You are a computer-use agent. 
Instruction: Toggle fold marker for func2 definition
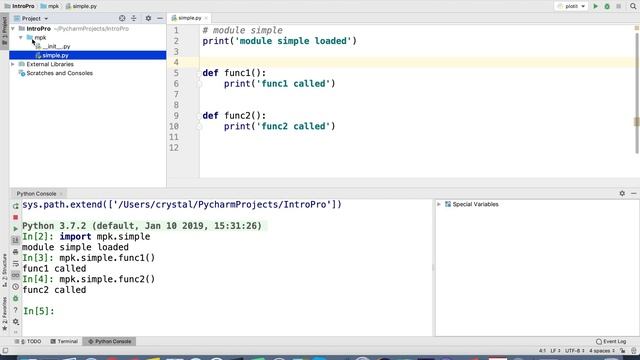(200, 116)
